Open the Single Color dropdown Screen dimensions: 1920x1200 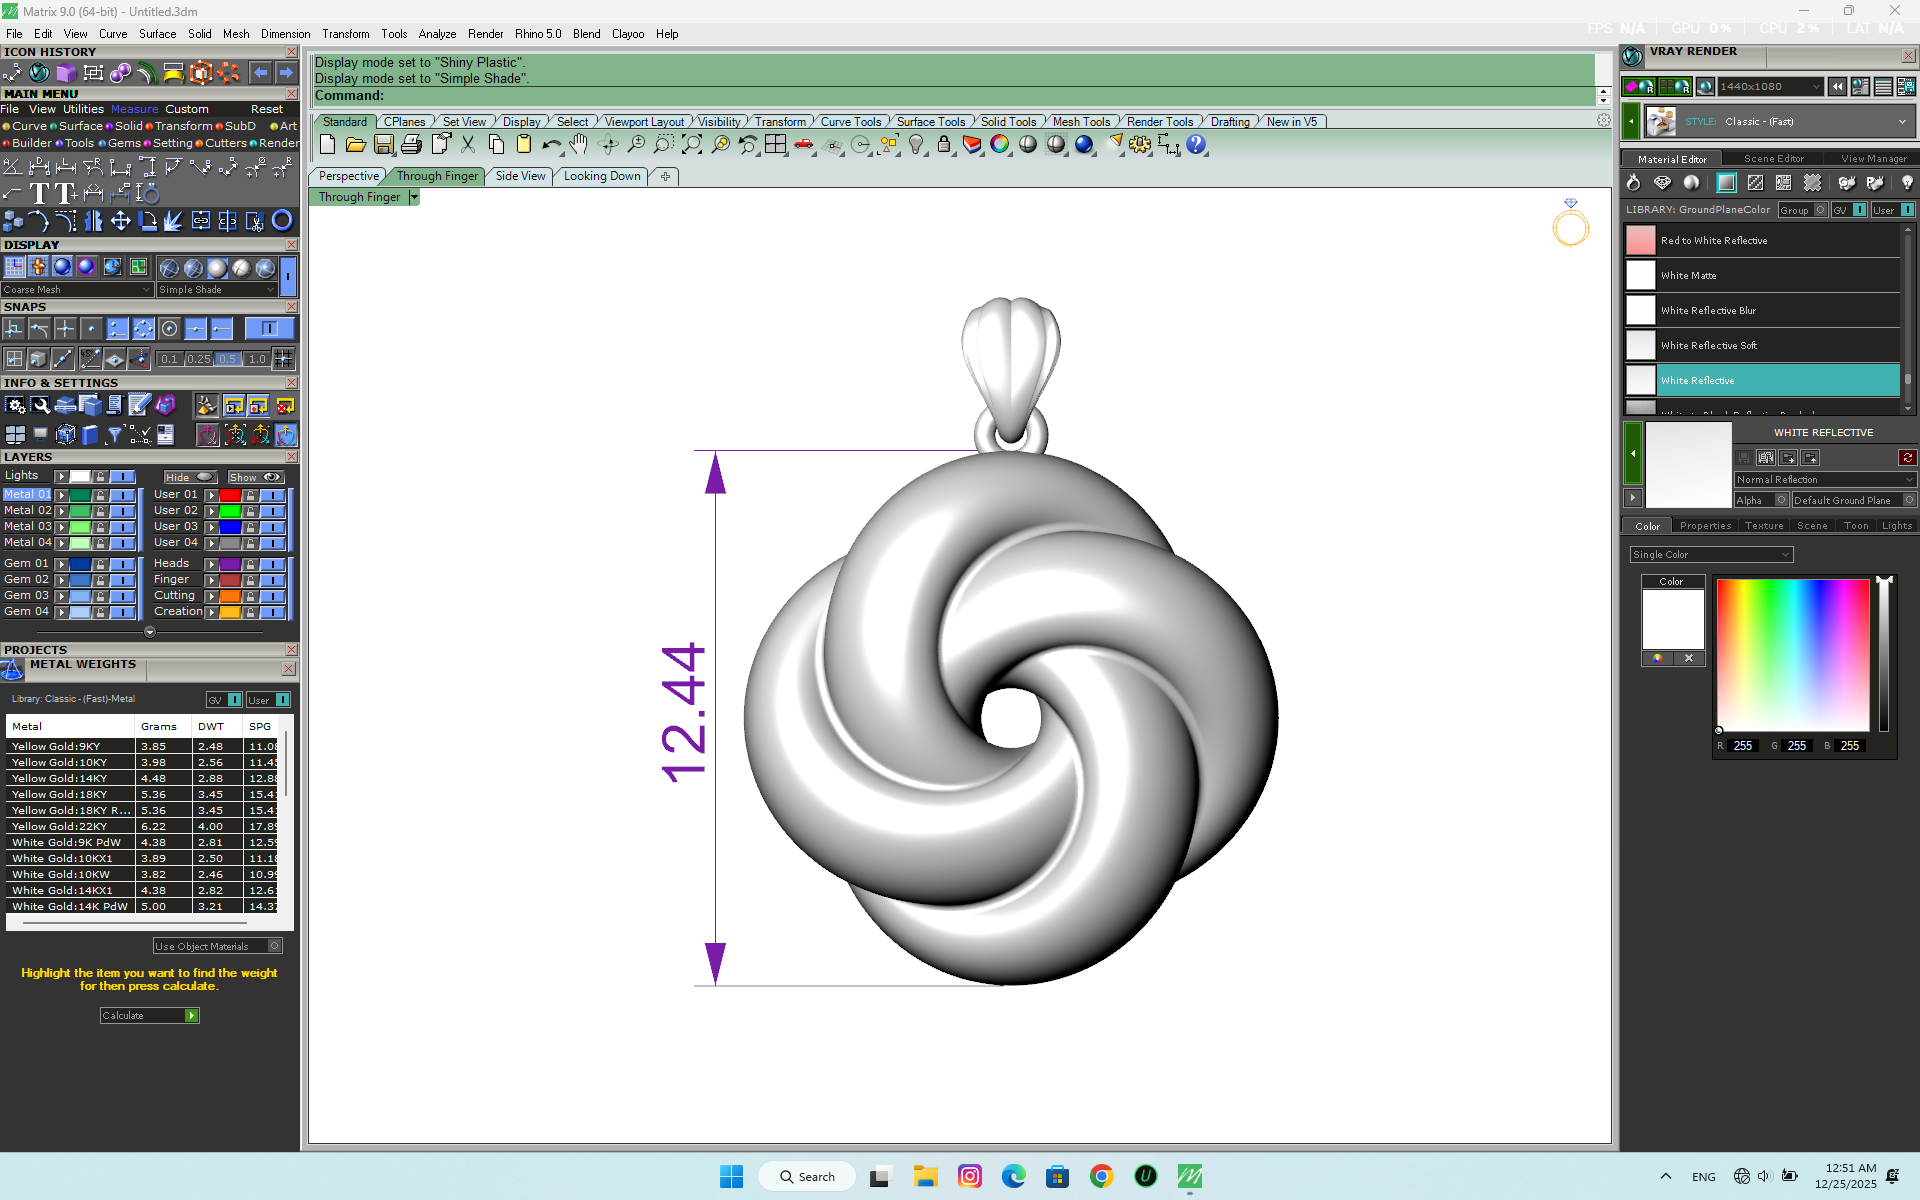(x=1710, y=555)
